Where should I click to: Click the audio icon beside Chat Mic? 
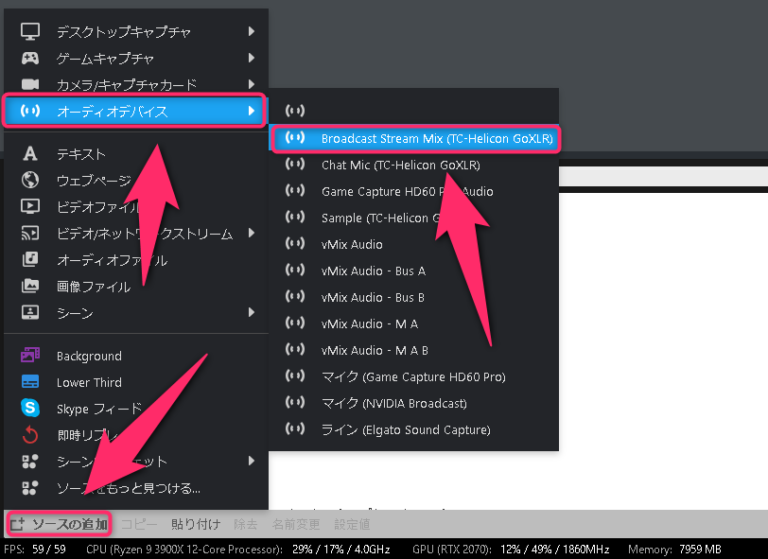tap(295, 164)
